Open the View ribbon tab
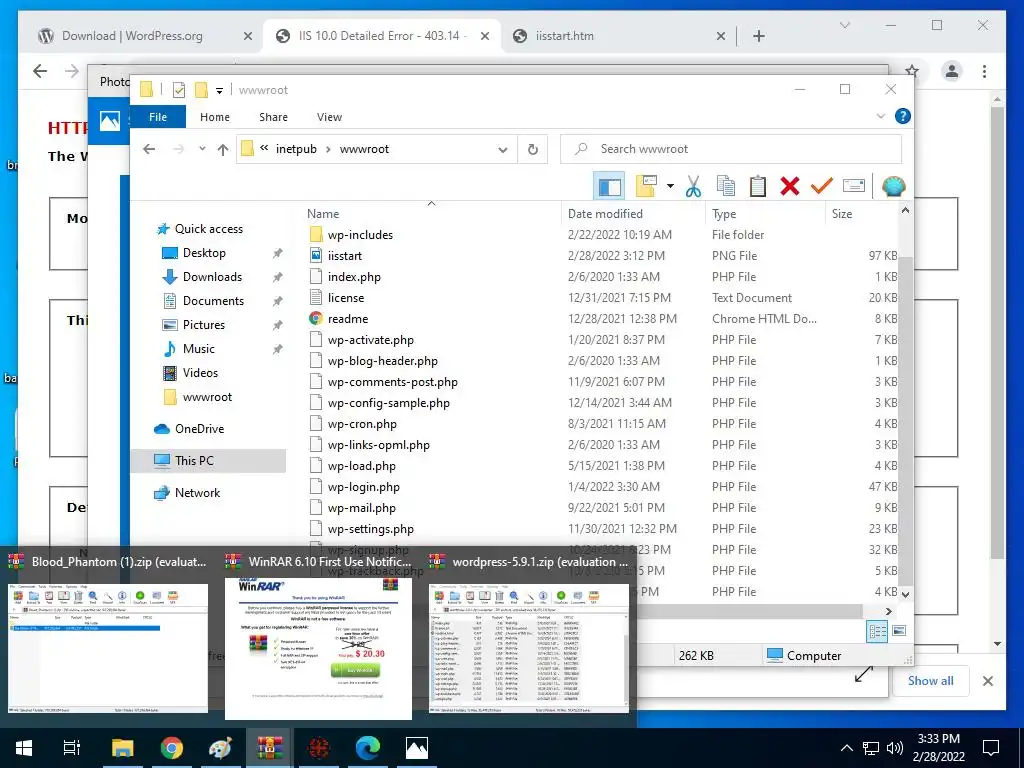The height and width of the screenshot is (768, 1024). point(329,117)
